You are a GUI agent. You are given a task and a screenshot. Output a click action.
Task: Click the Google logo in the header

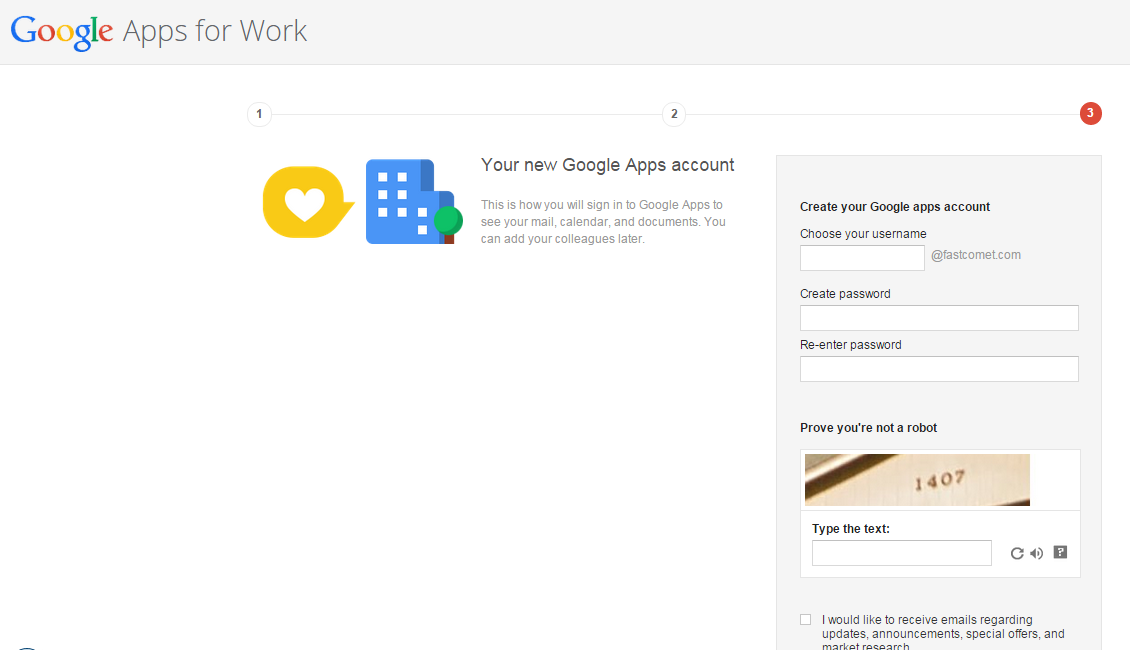[61, 30]
